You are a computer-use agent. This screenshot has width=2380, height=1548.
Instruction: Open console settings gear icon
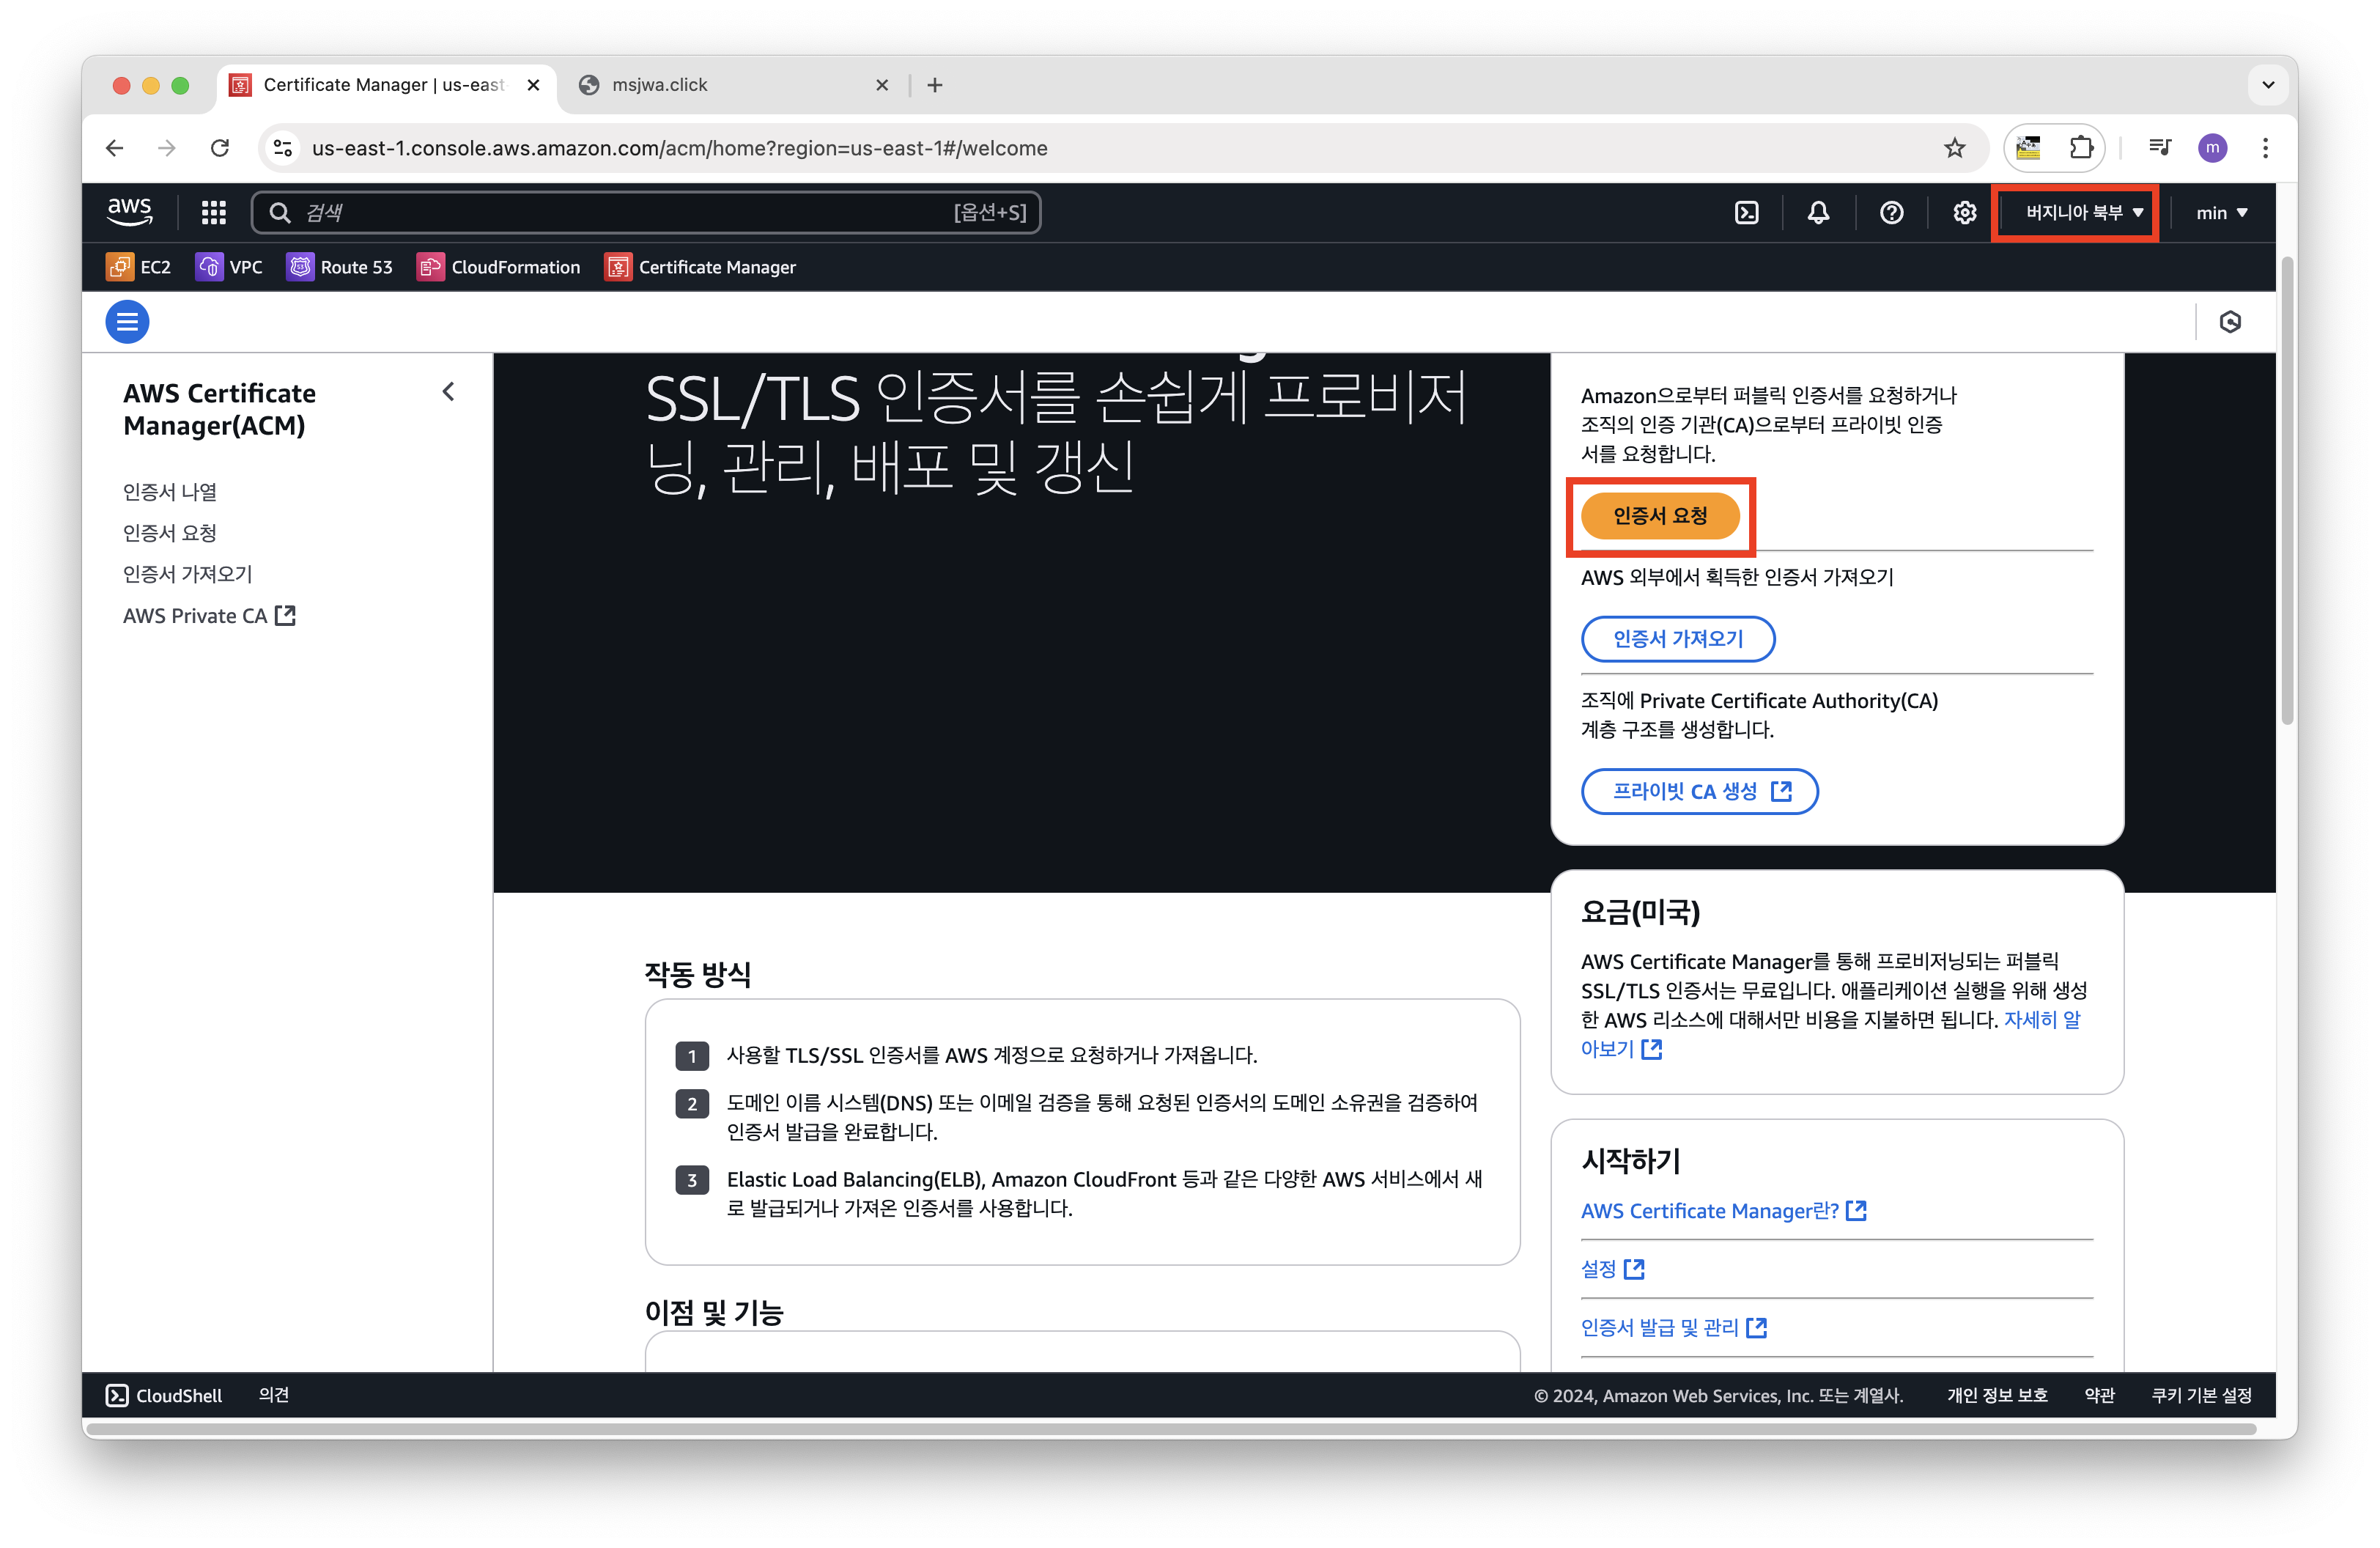pyautogui.click(x=1964, y=212)
